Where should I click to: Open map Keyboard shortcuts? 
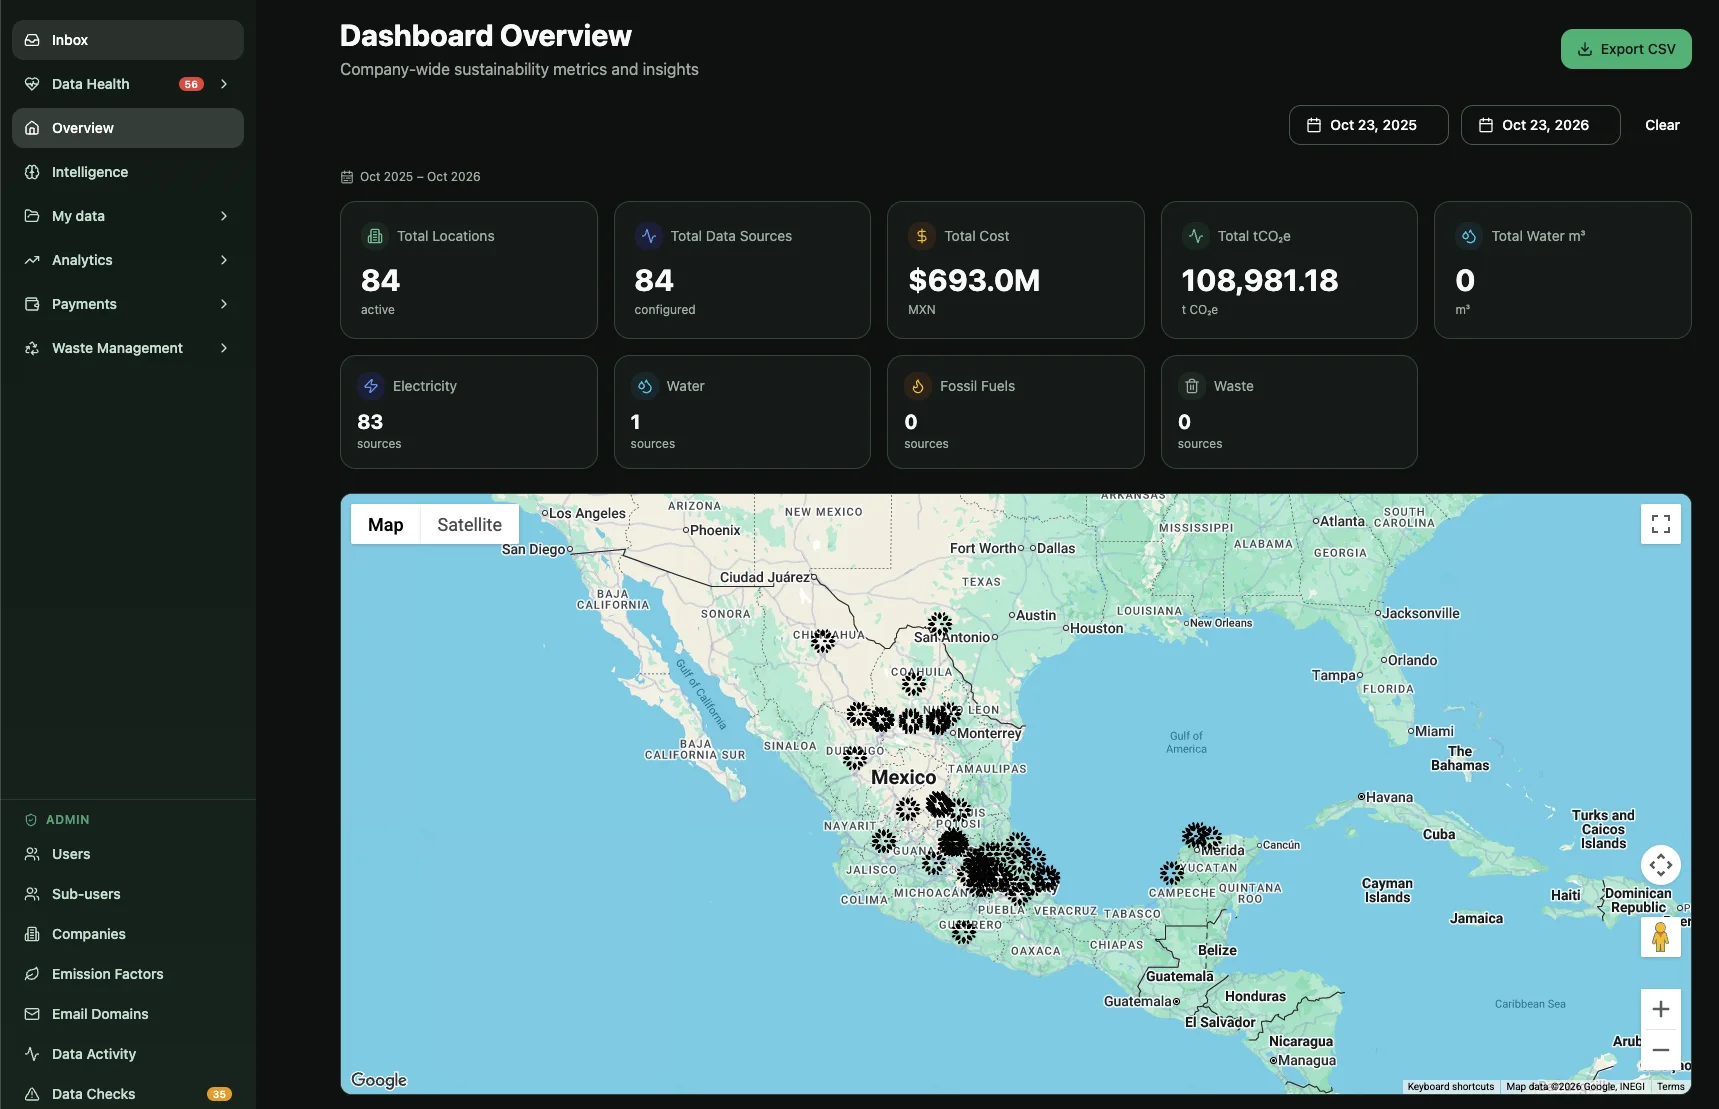tap(1450, 1087)
